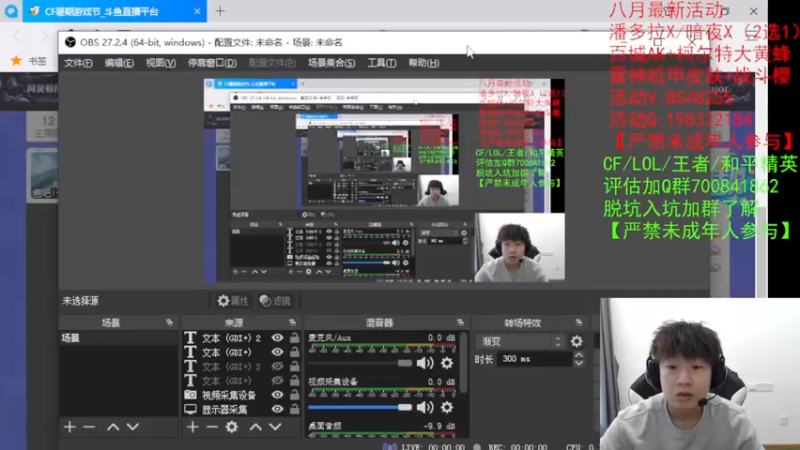Select the 视频采集设备 source row
Viewport: 800px width, 450px height.
click(241, 395)
